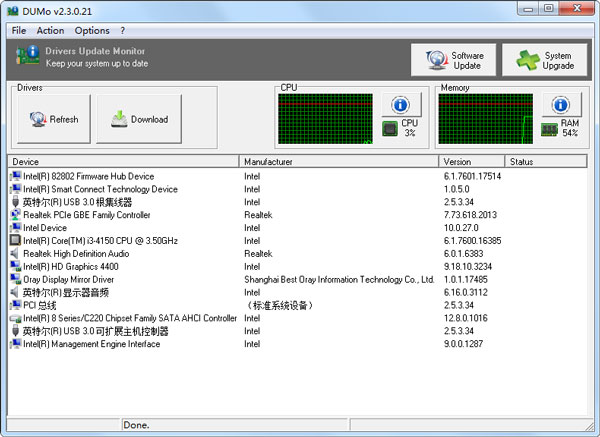Click the System Upgrade button

545,60
